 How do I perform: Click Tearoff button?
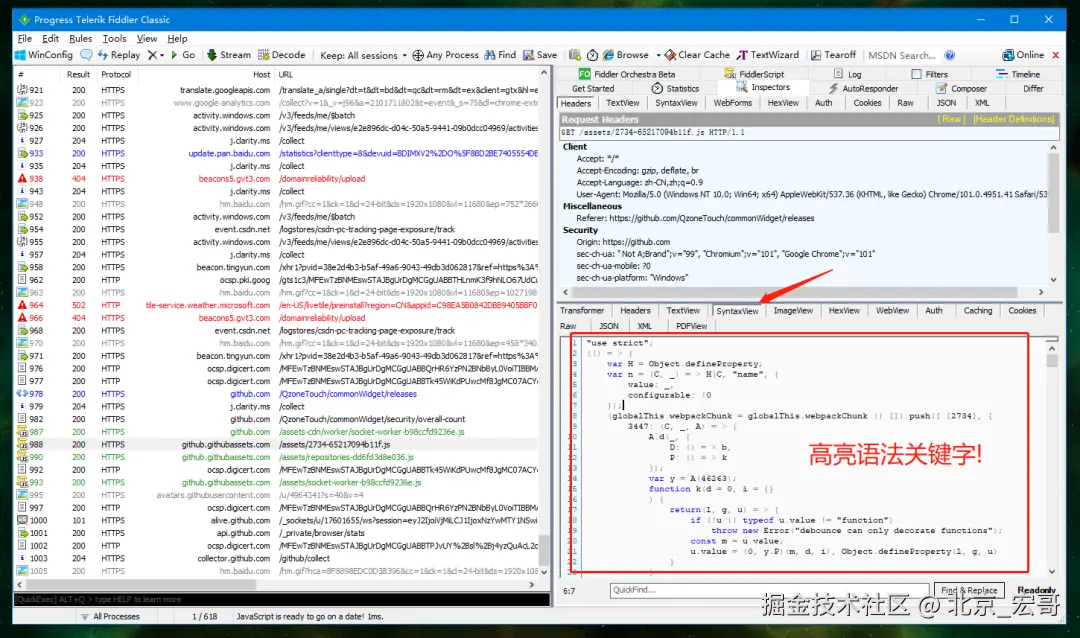[833, 55]
